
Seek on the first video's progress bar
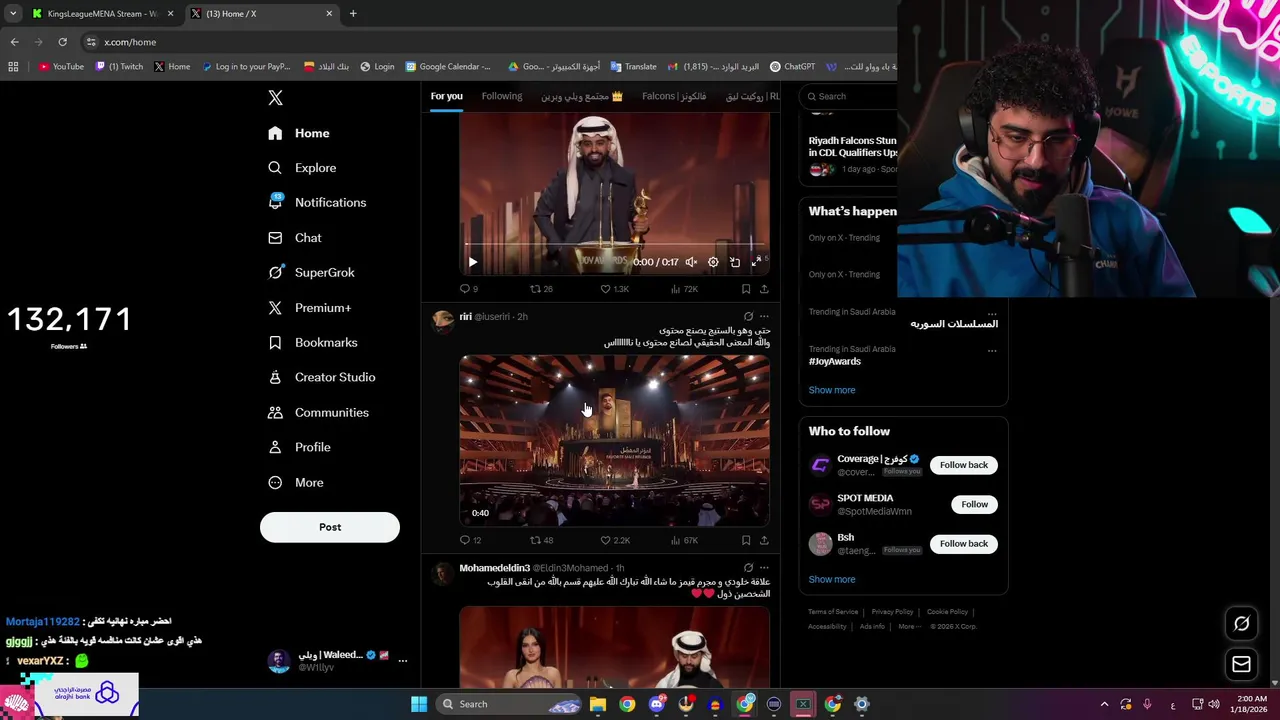[x=614, y=244]
